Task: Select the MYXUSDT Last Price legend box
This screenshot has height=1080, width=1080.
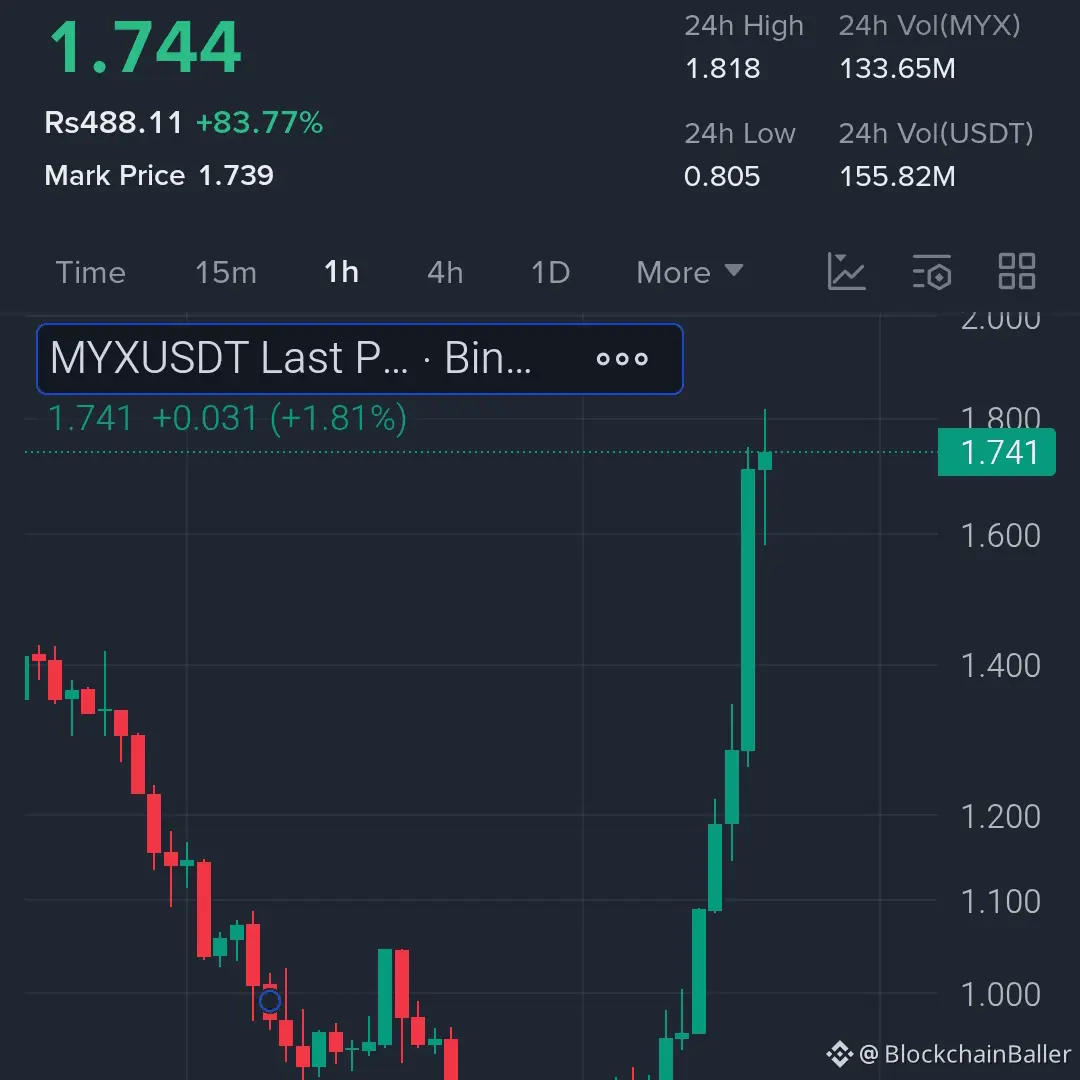Action: tap(360, 359)
